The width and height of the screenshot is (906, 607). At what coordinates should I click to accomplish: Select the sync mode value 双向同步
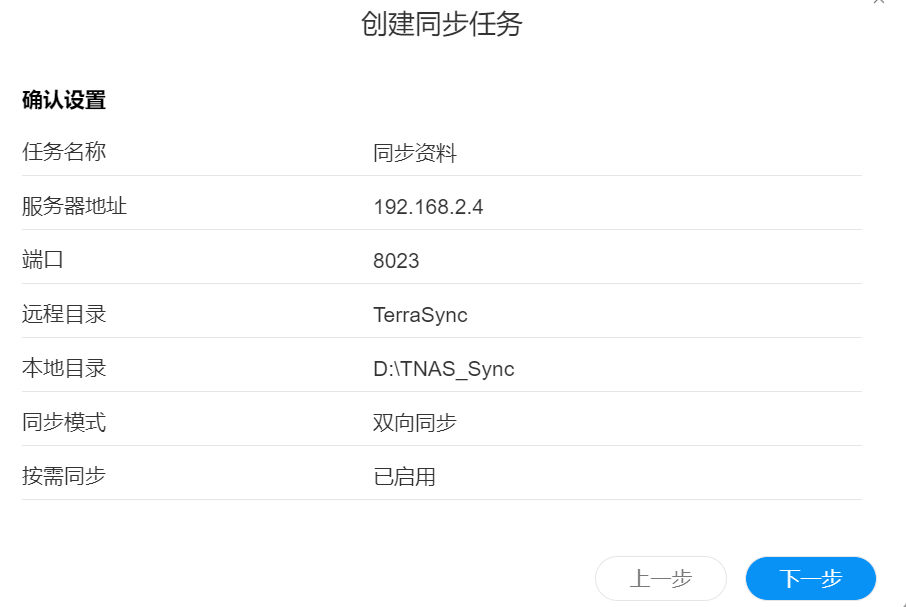415,423
